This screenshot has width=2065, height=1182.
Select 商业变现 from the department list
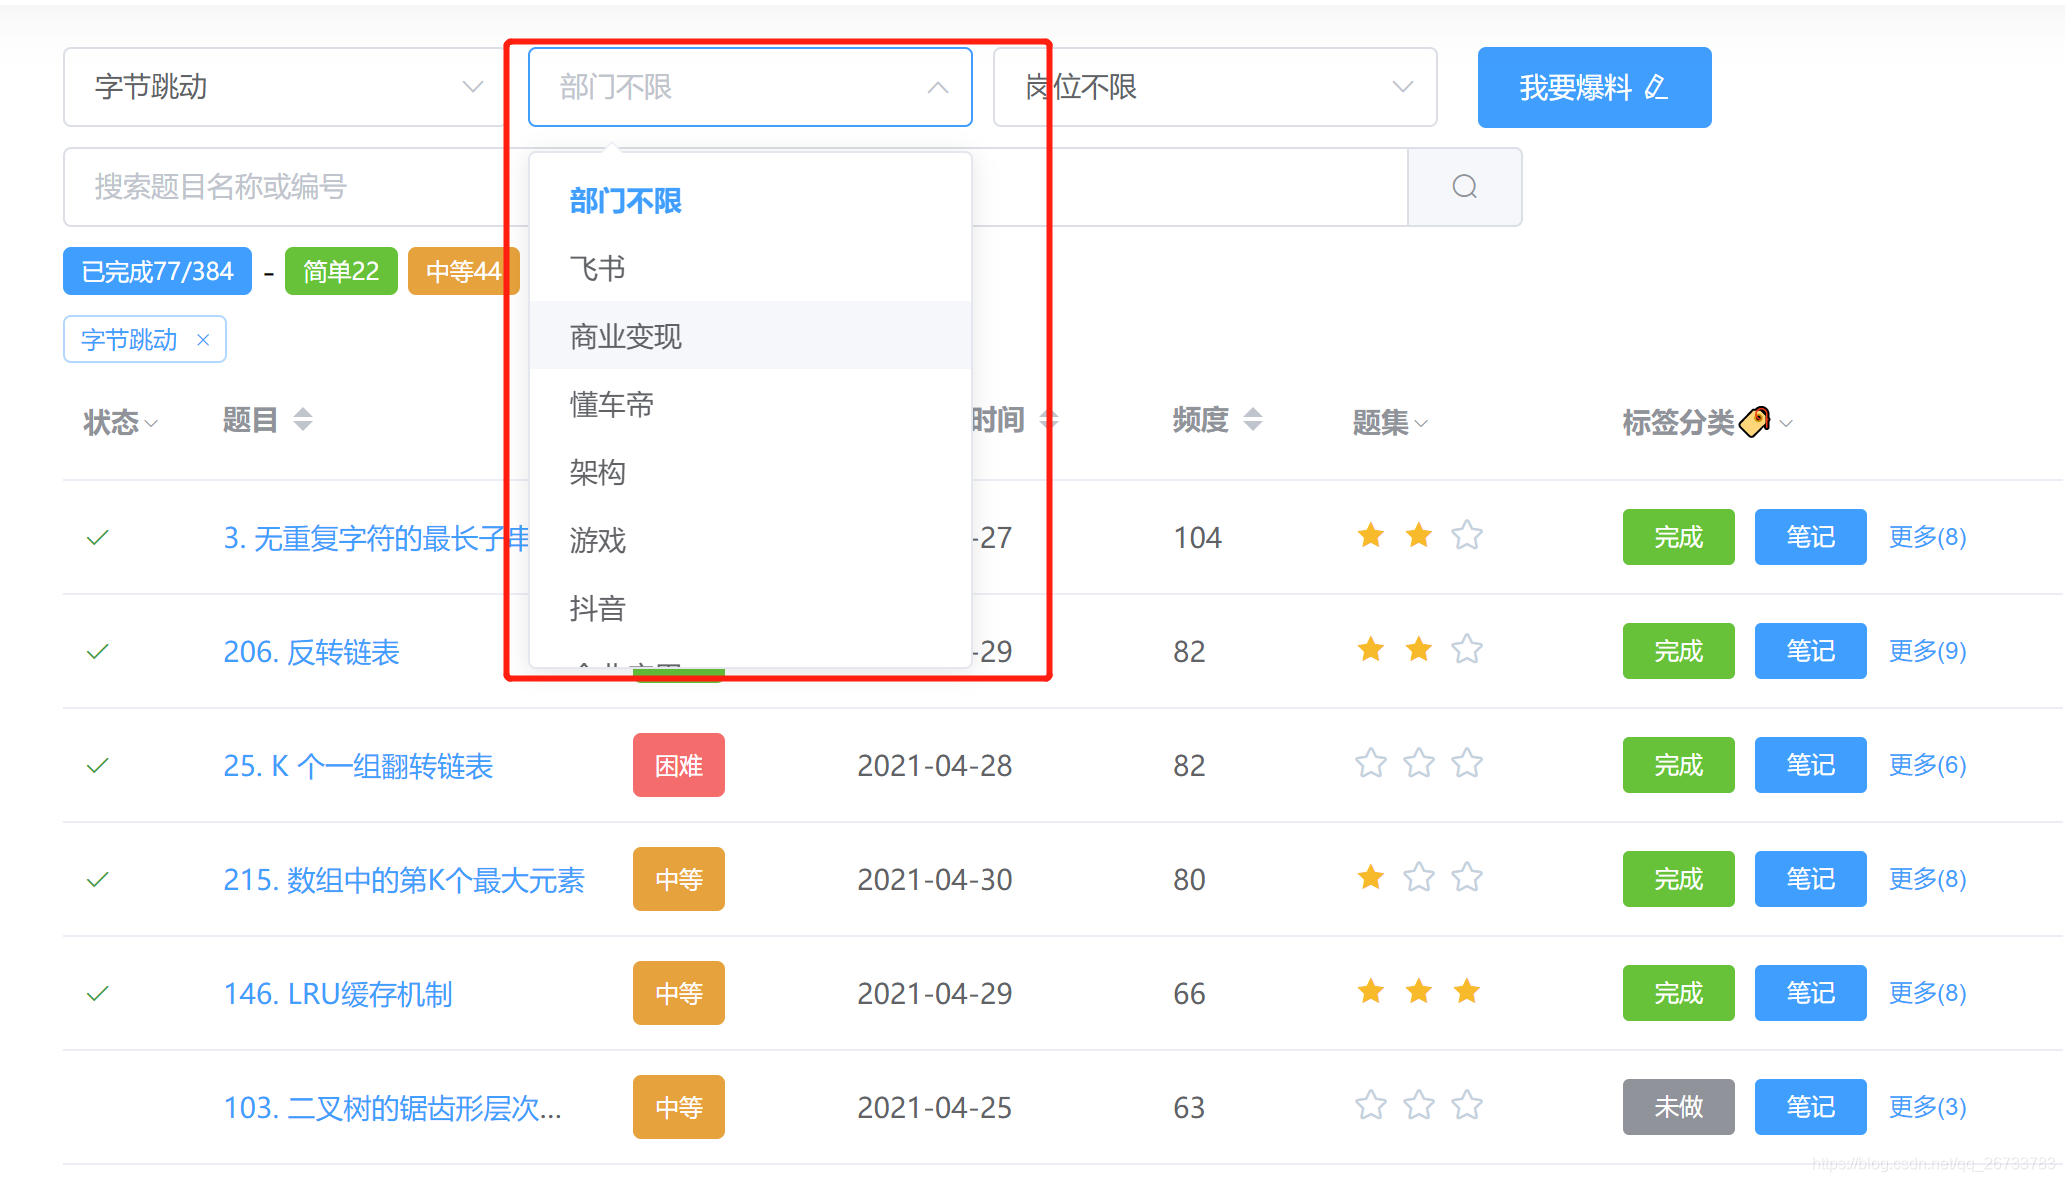pos(626,337)
